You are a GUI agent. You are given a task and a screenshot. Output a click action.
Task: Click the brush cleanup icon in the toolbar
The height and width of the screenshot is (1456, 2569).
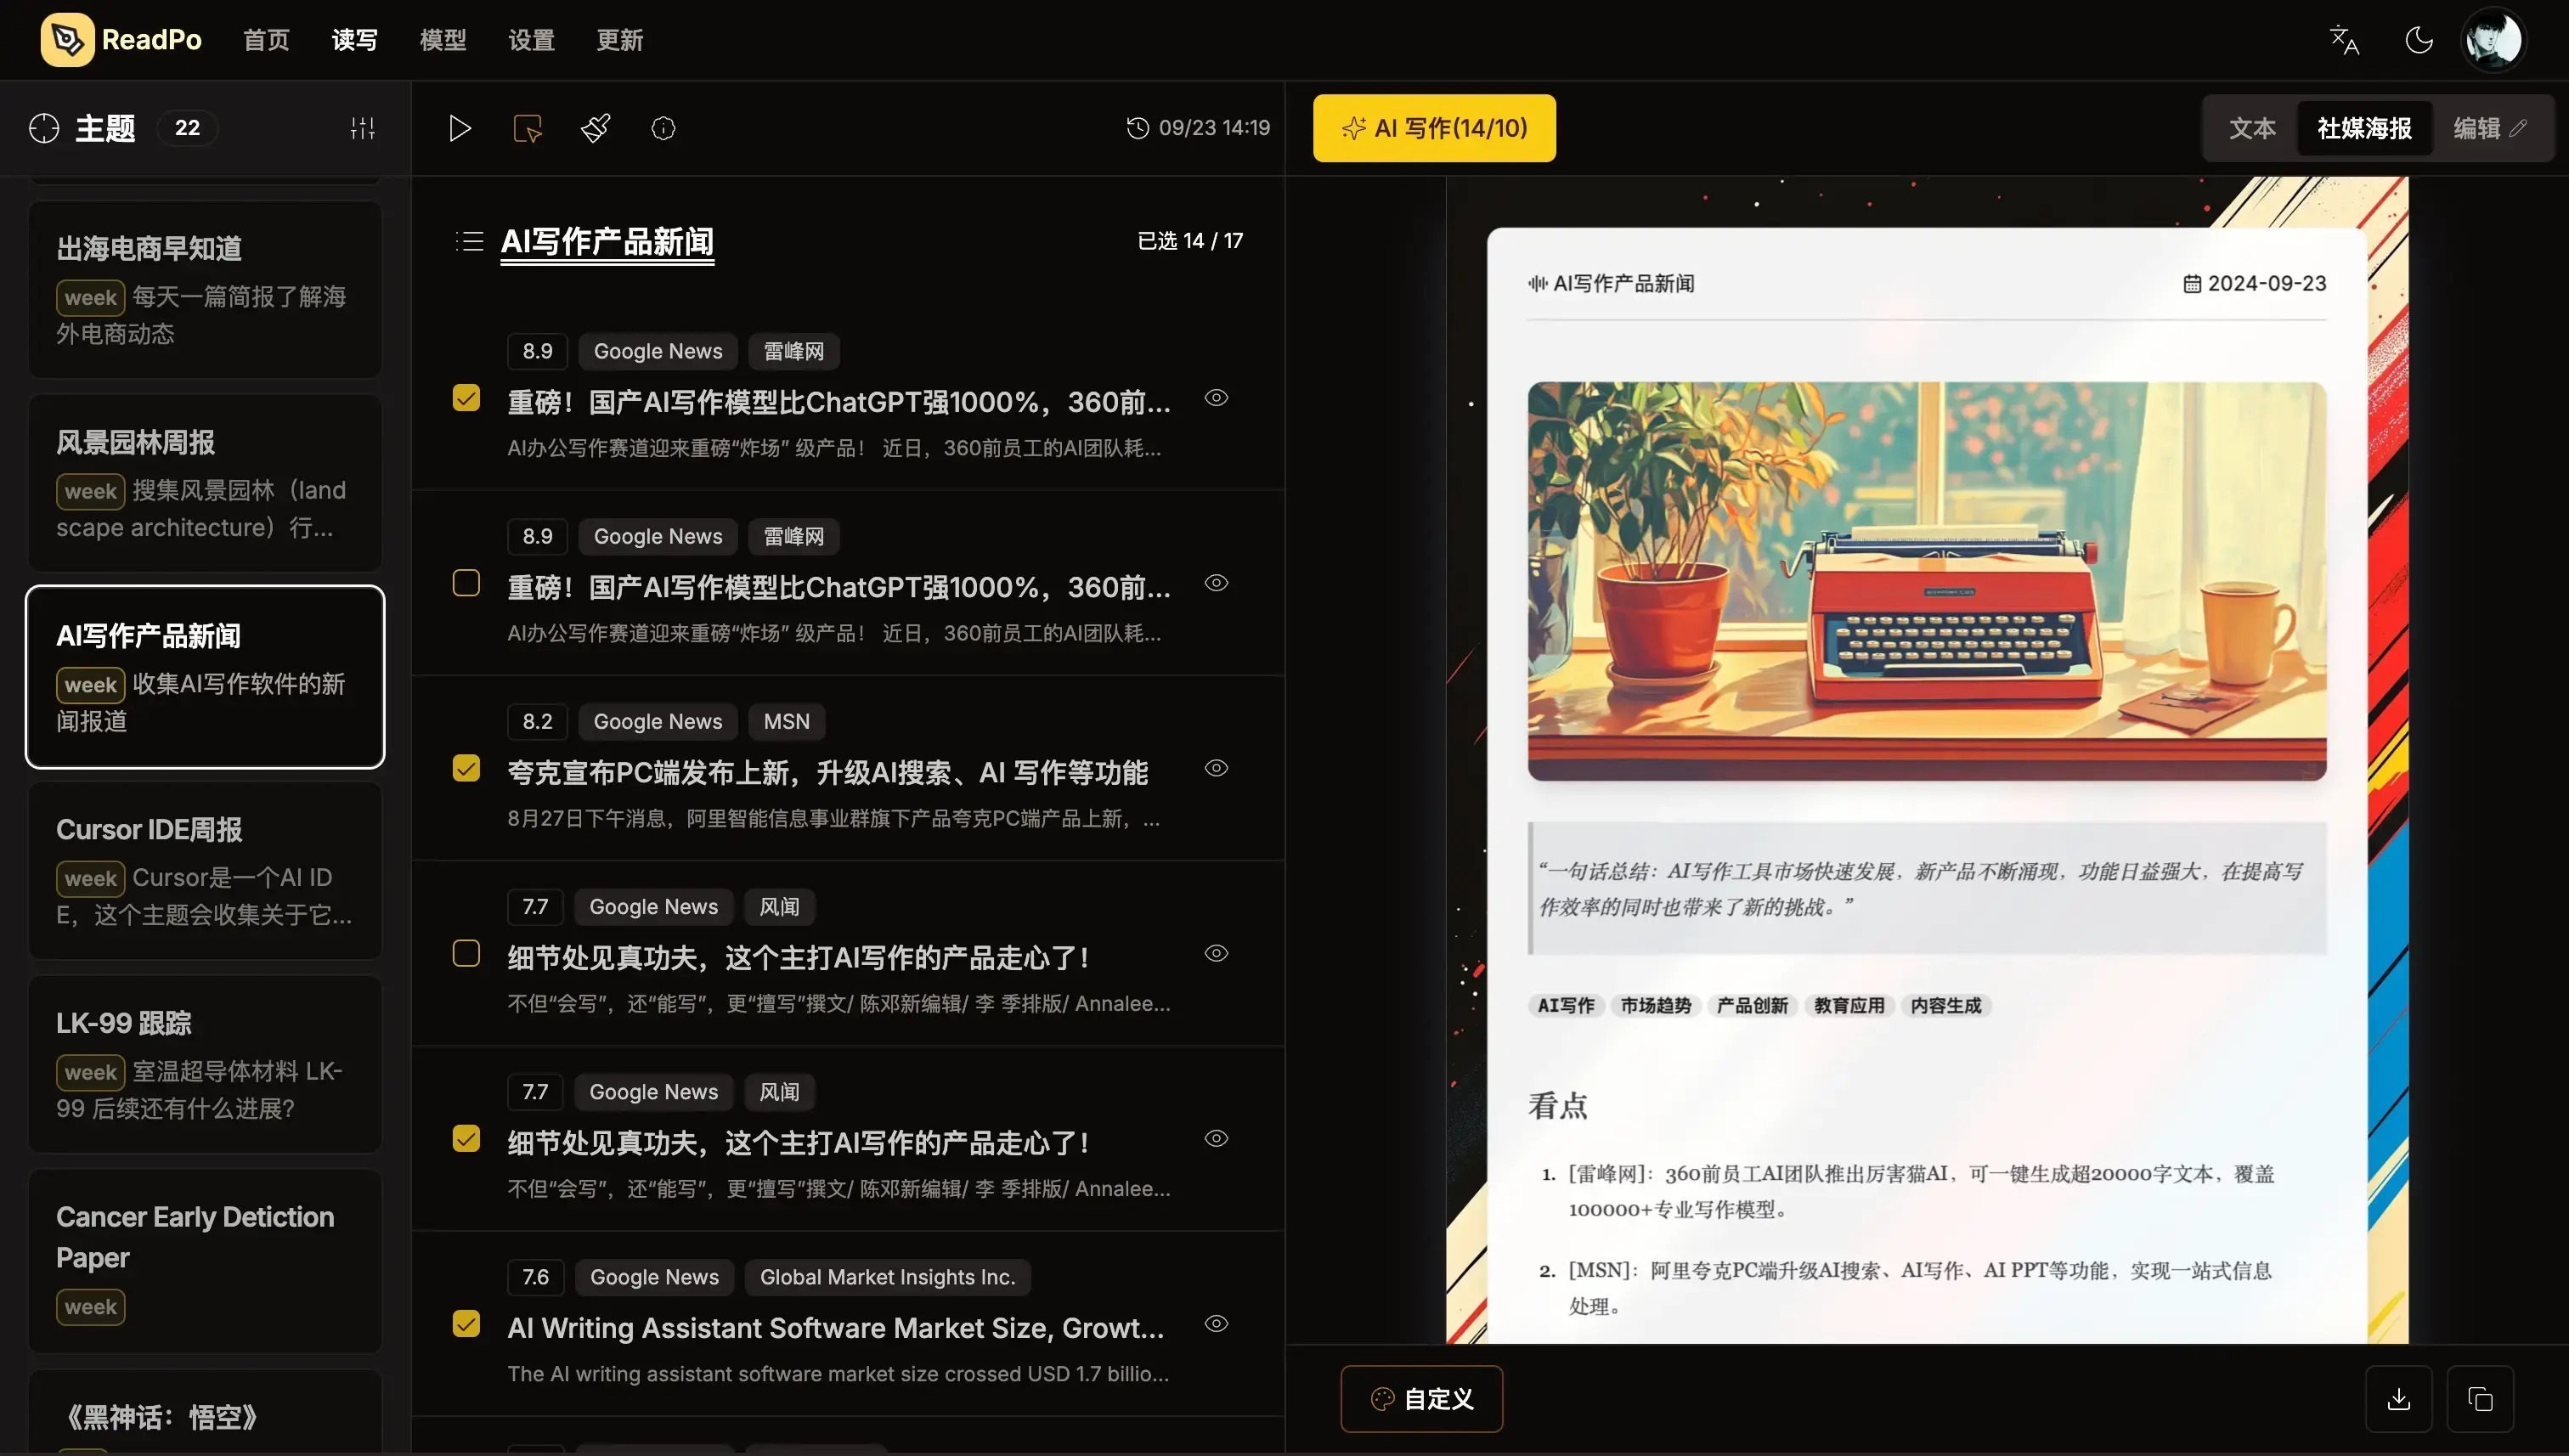click(595, 128)
